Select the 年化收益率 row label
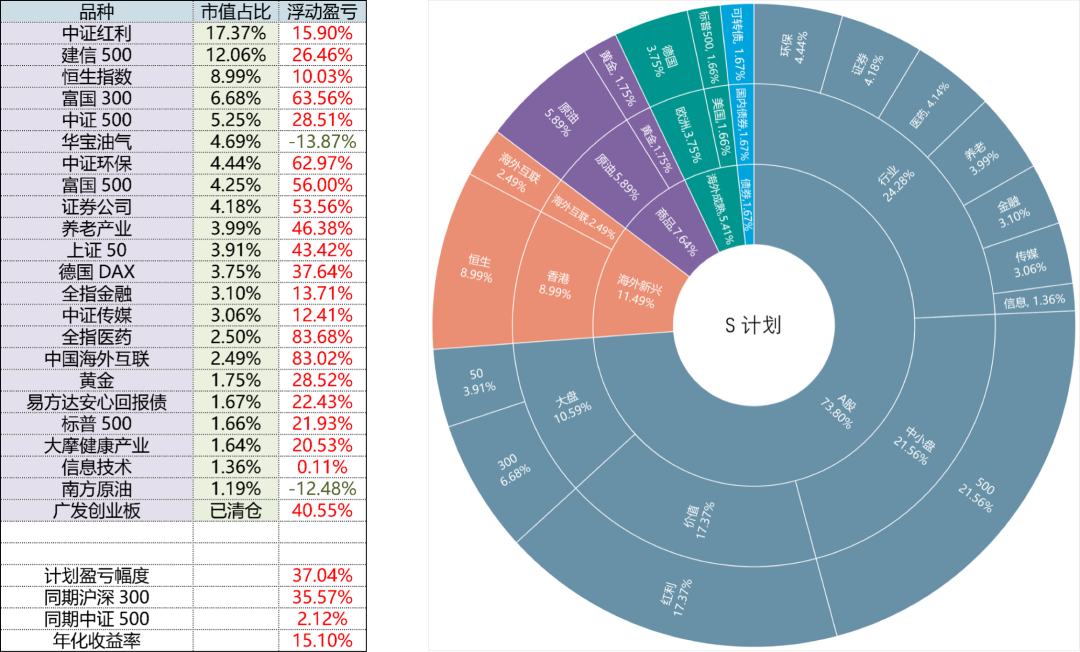Viewport: 1080px width, 652px height. 96,640
